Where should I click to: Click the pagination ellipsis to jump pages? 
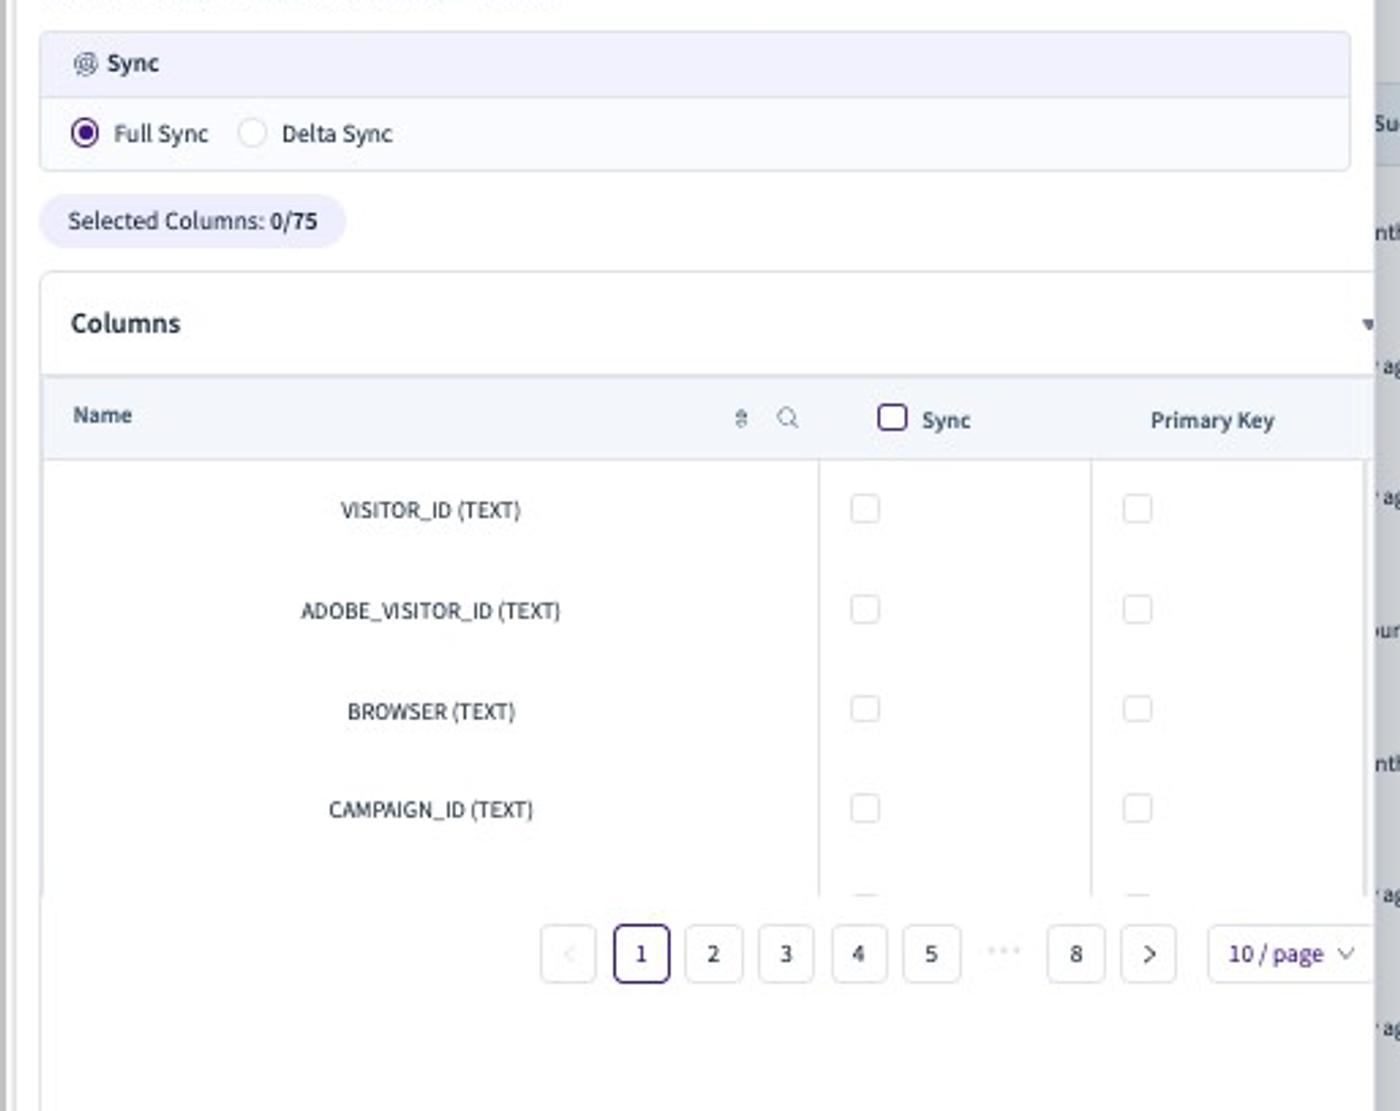tap(1003, 950)
